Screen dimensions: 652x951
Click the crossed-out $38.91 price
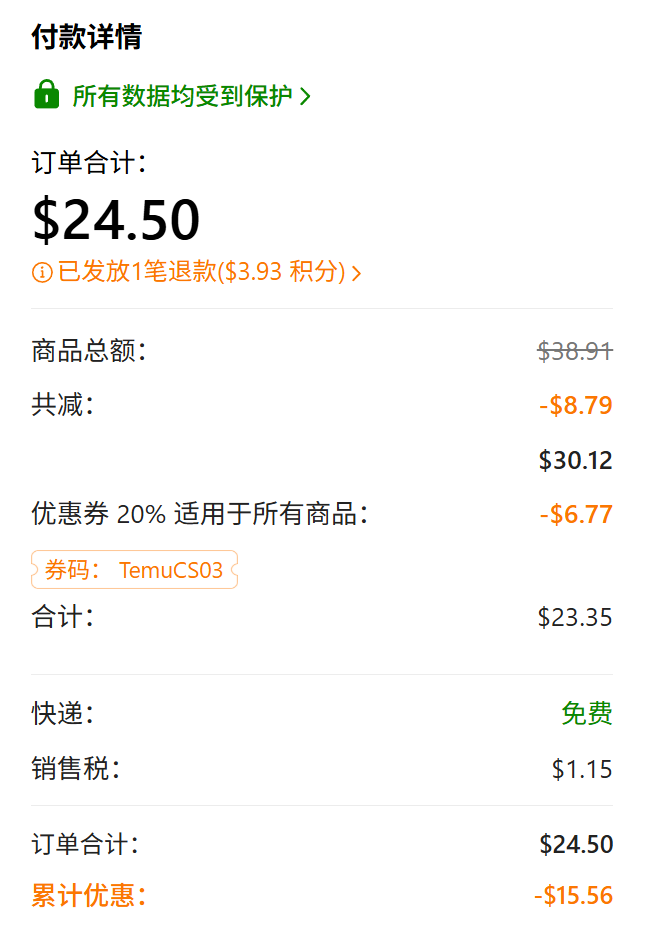pyautogui.click(x=574, y=351)
